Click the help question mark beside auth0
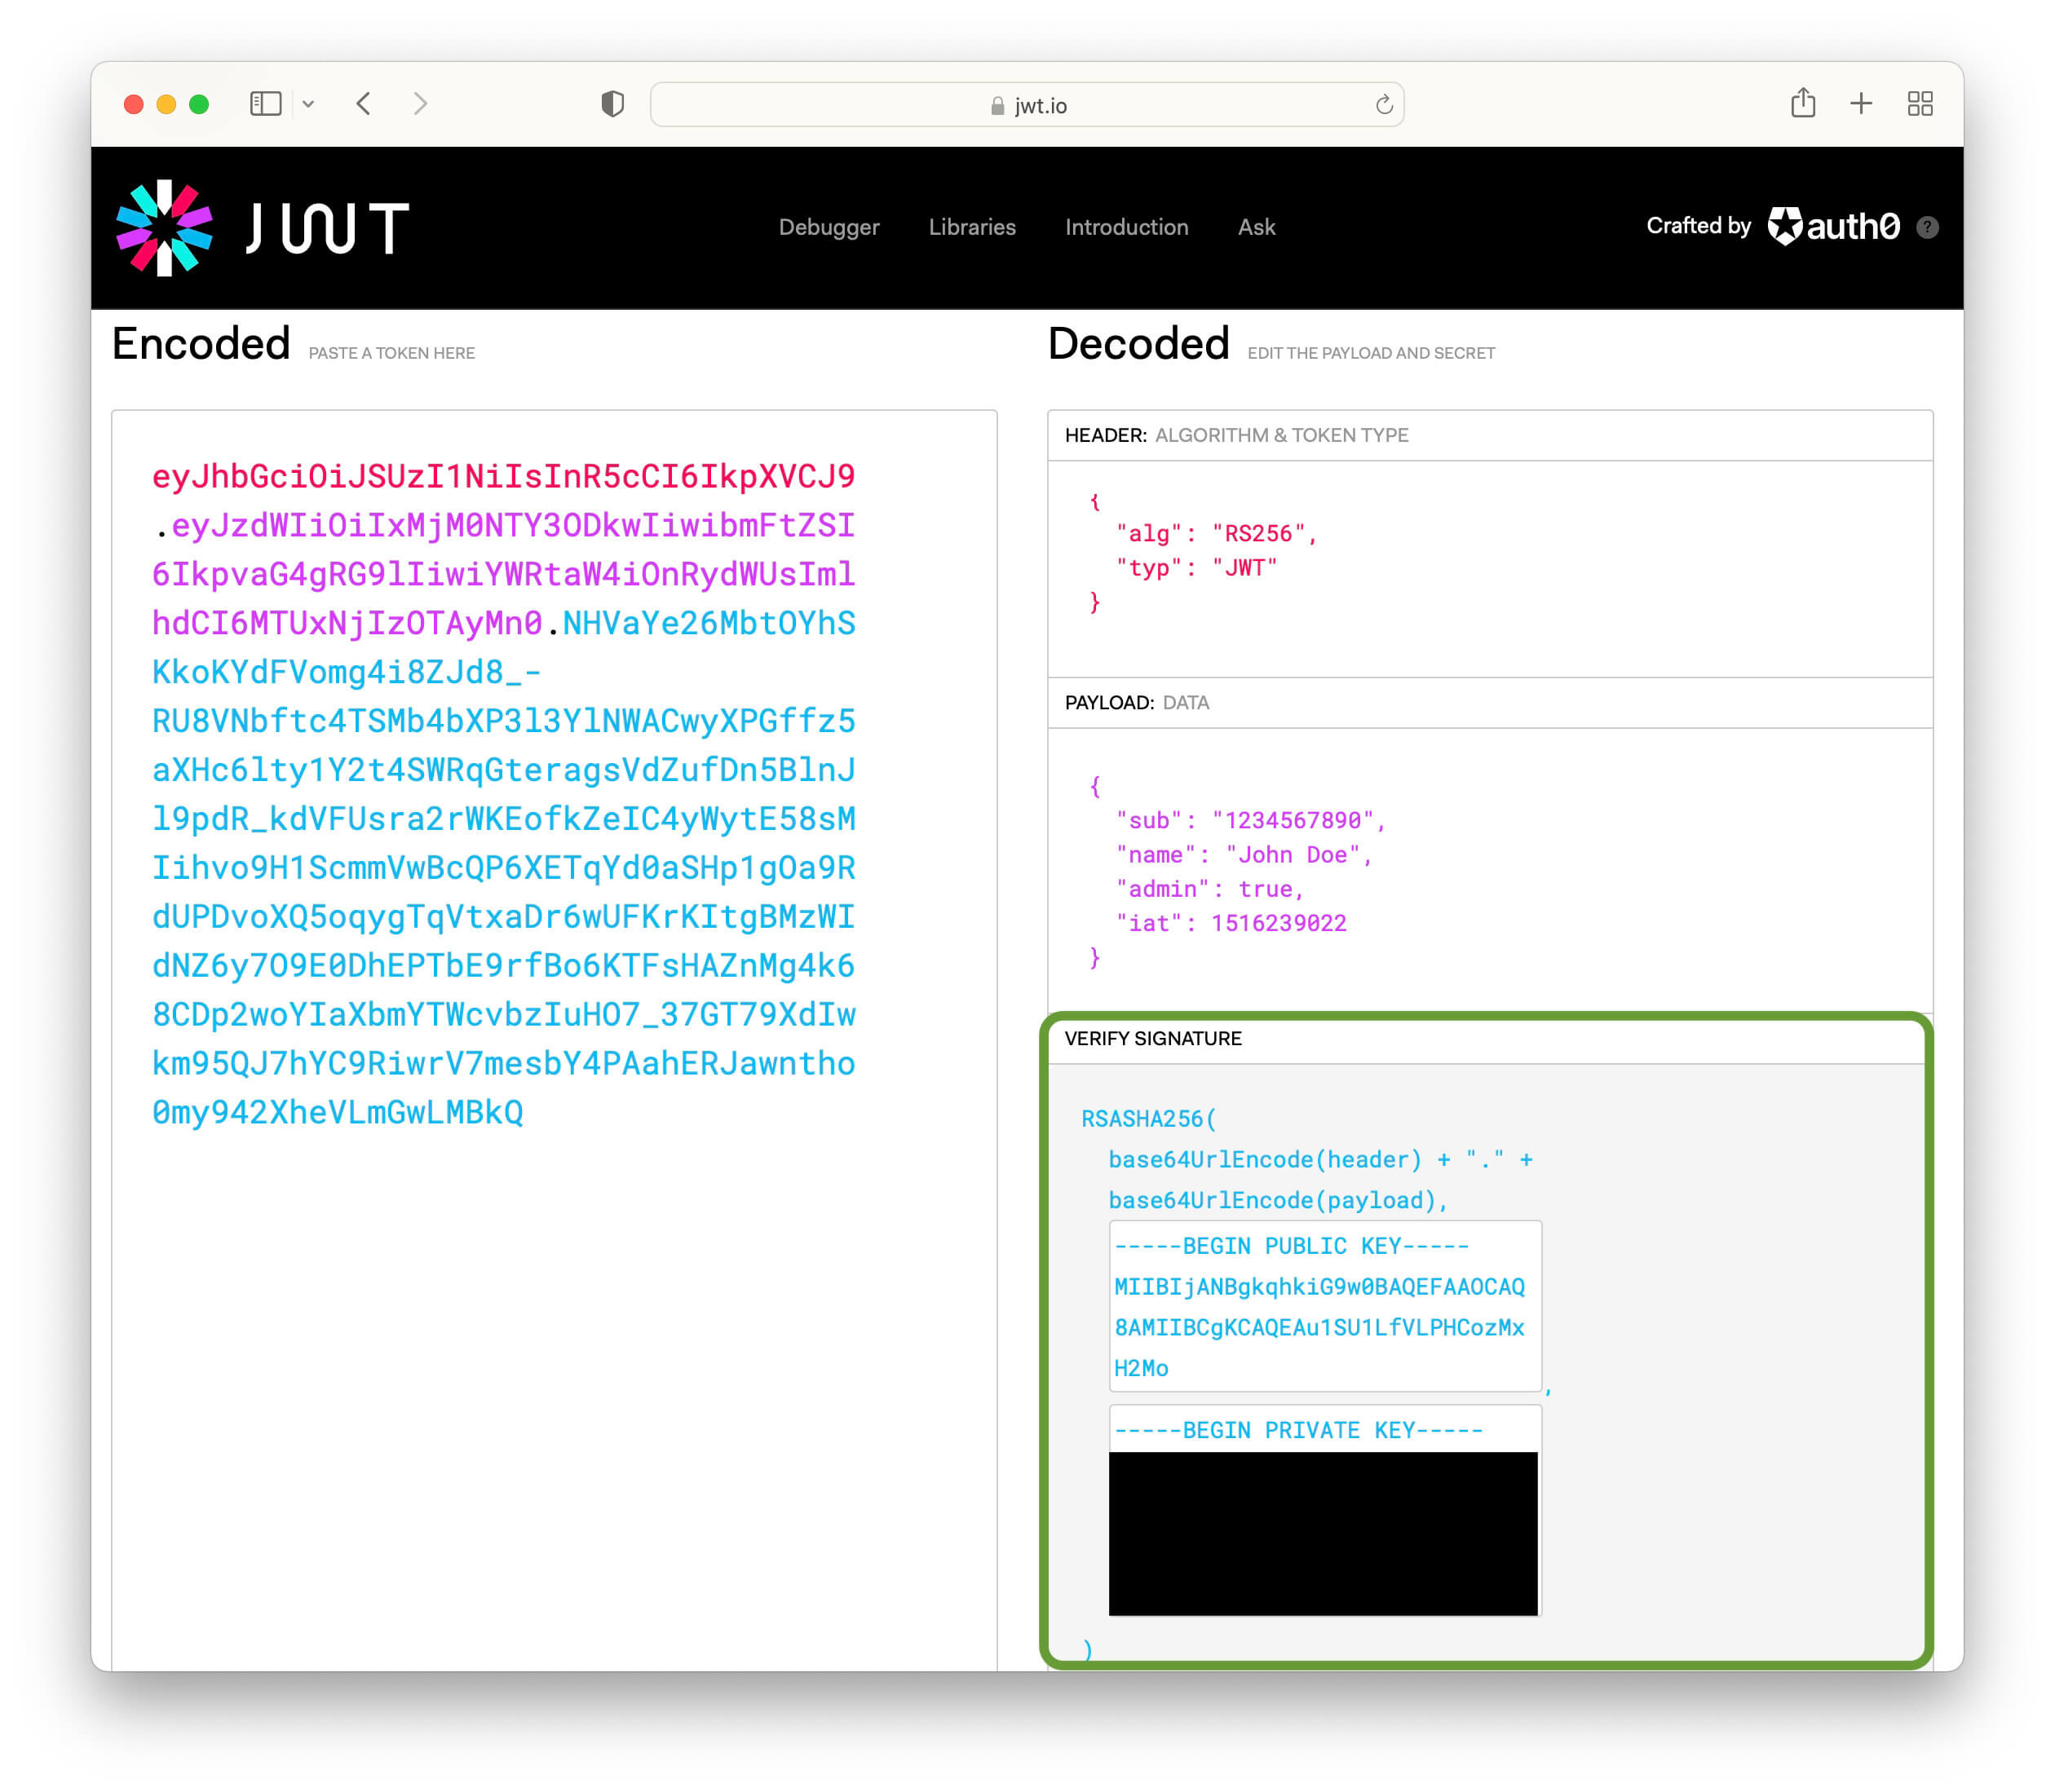This screenshot has height=1792, width=2055. click(x=1928, y=228)
